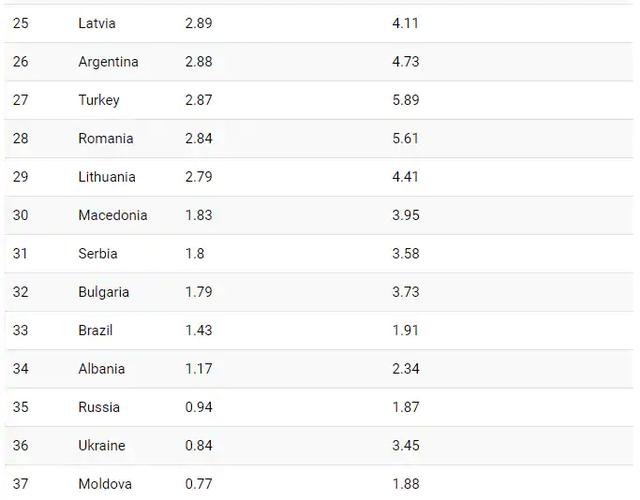Click Turkey's 5.89 value

(x=406, y=100)
